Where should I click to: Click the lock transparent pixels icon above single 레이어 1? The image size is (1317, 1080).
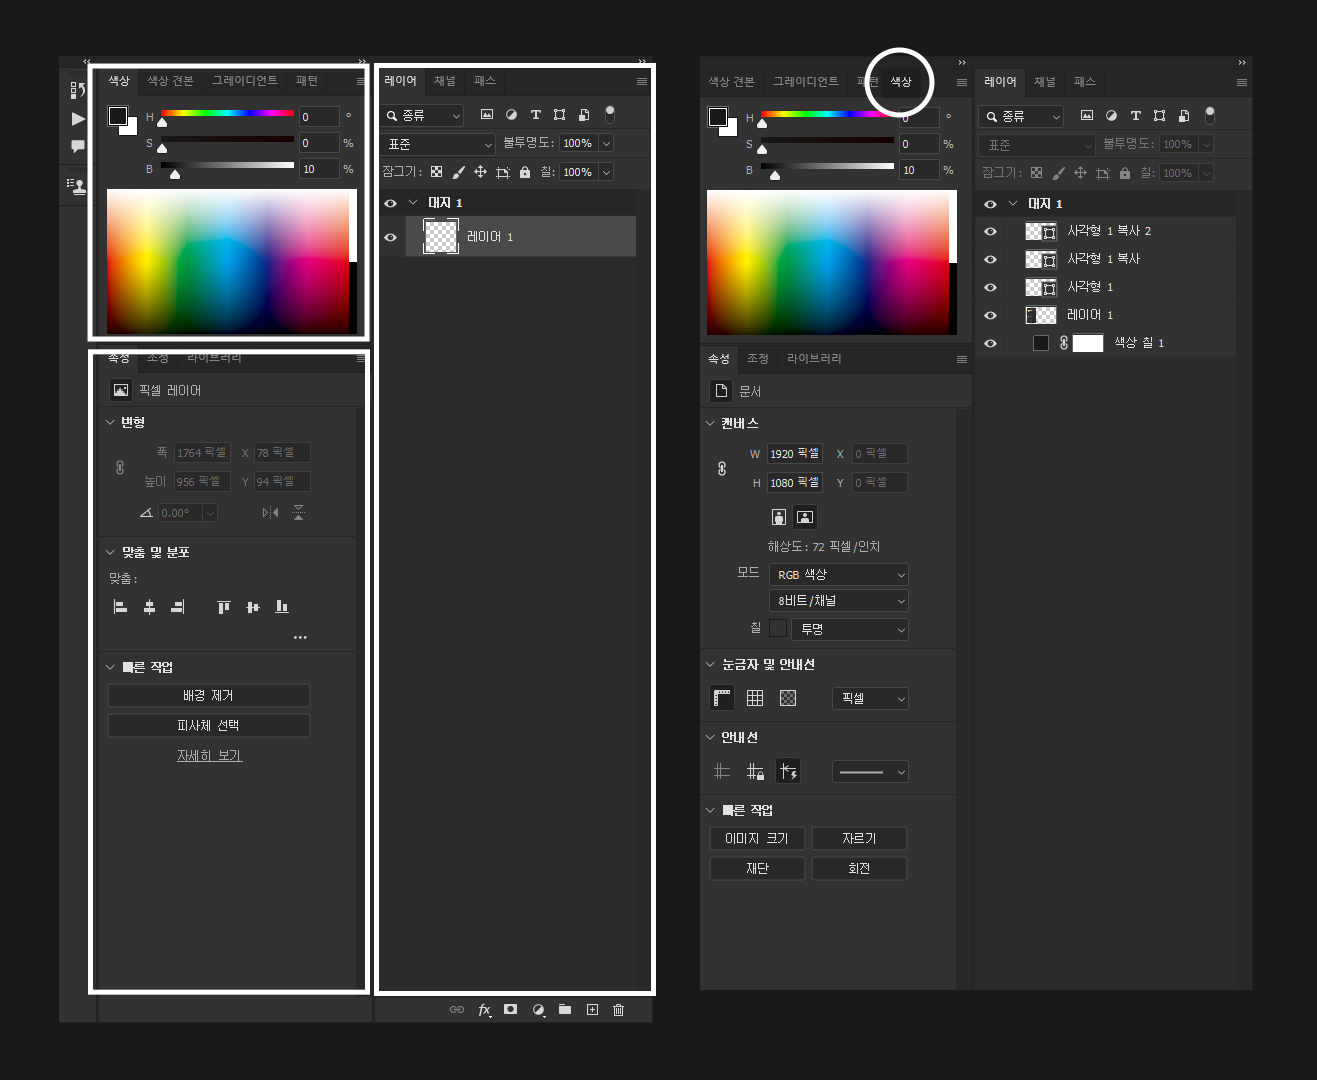436,172
